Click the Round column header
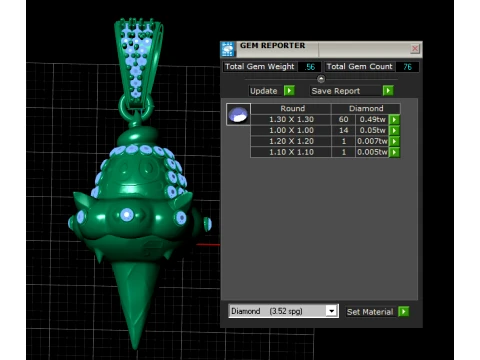480x360 pixels. pos(292,108)
